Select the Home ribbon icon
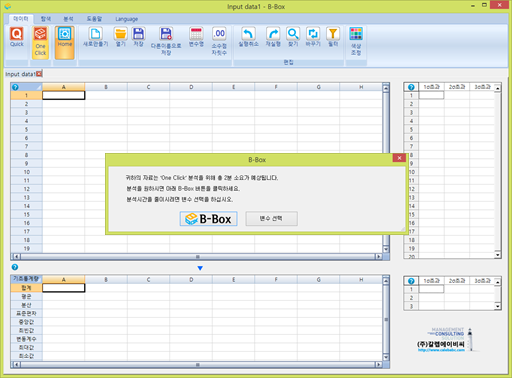This screenshot has width=512, height=378. [65, 42]
